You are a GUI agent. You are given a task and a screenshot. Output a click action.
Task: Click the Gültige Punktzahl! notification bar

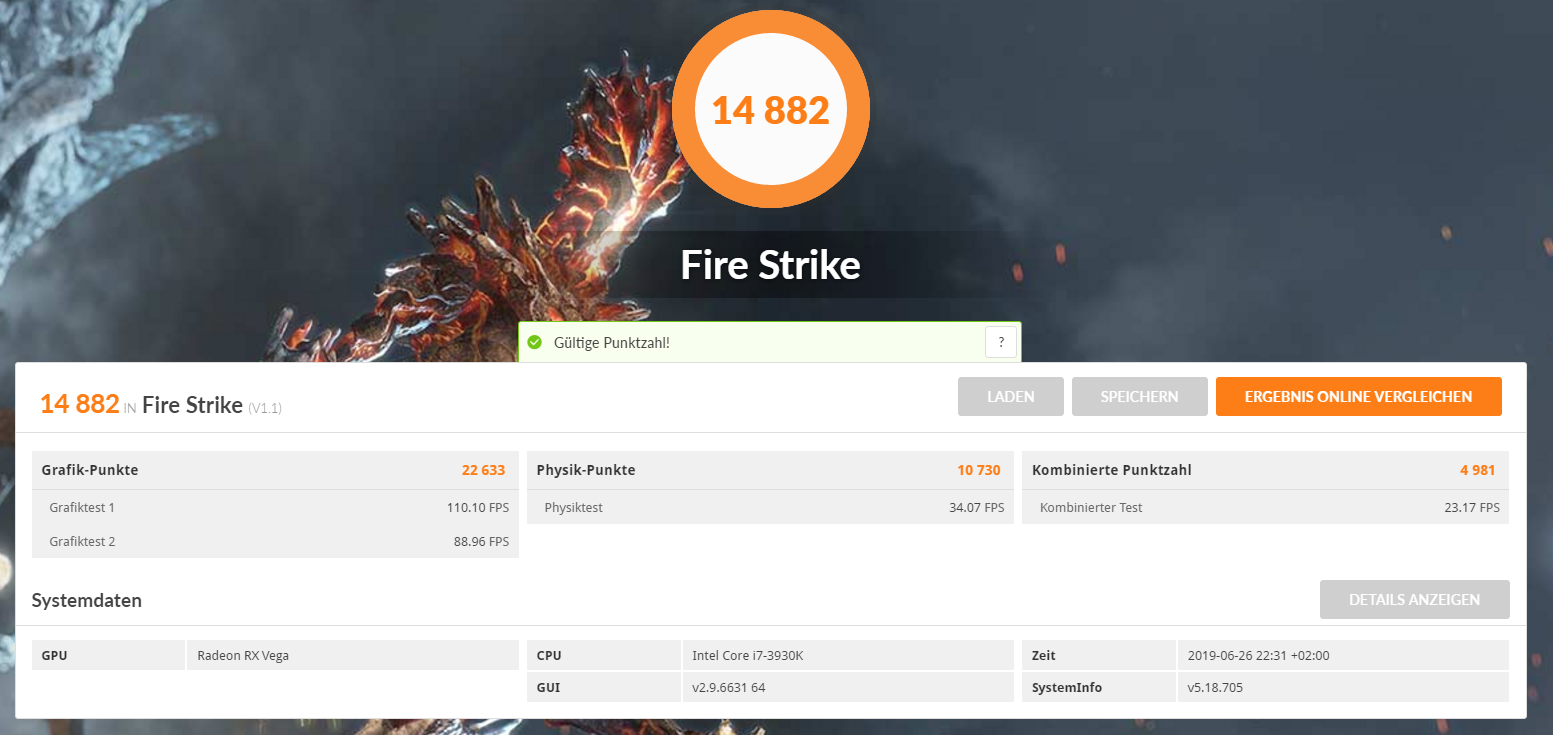pos(770,342)
